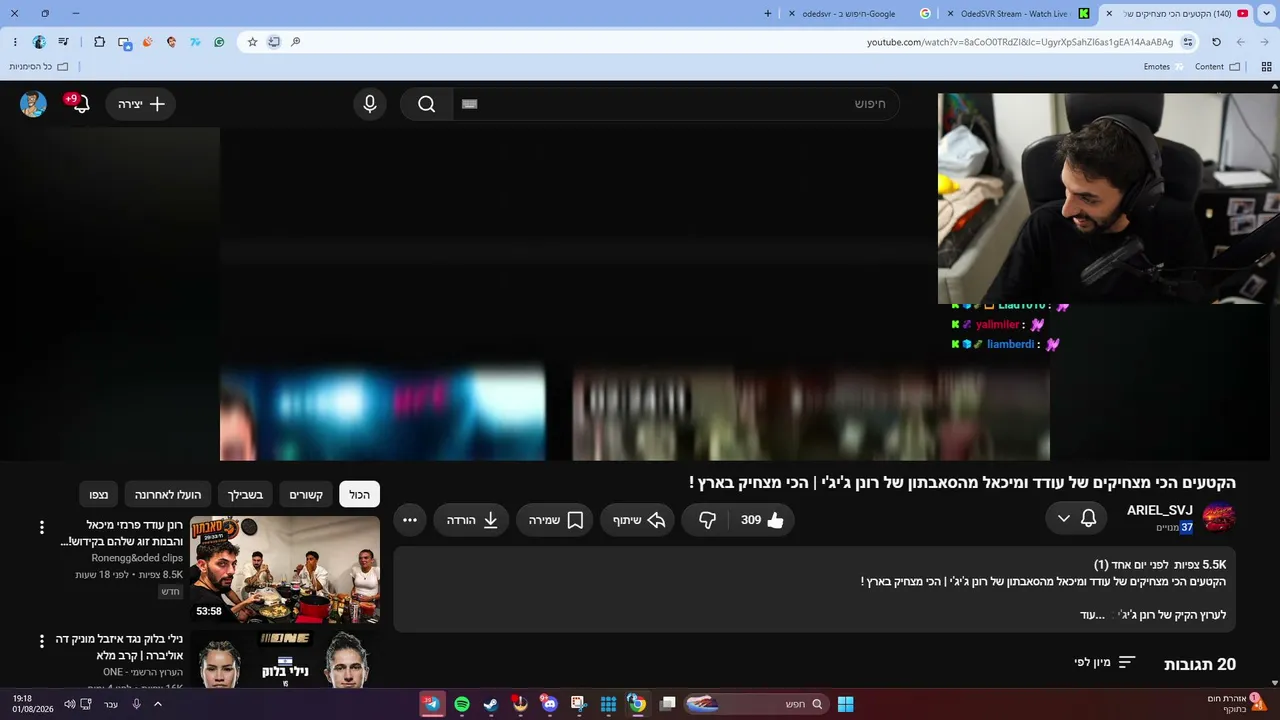
Task: Click the download button
Action: point(472,520)
